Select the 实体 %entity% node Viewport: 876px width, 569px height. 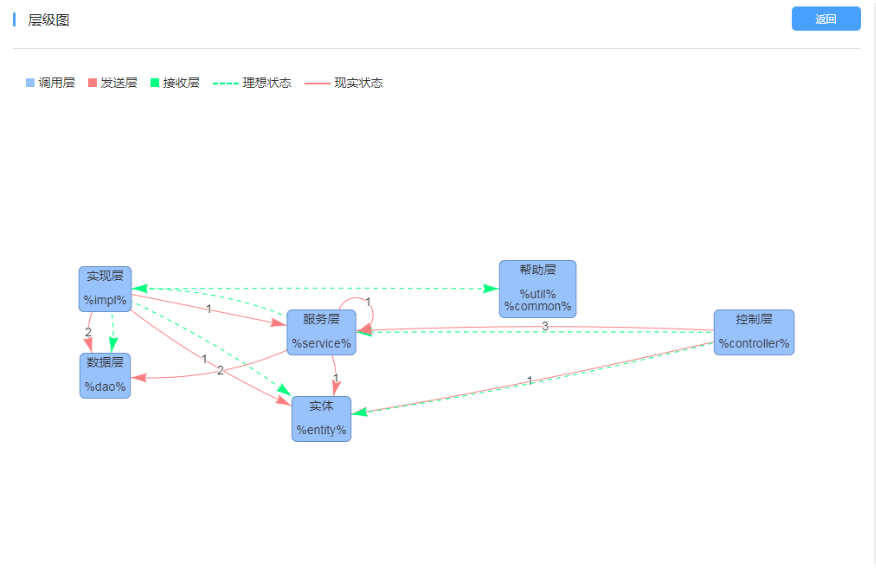pos(321,418)
